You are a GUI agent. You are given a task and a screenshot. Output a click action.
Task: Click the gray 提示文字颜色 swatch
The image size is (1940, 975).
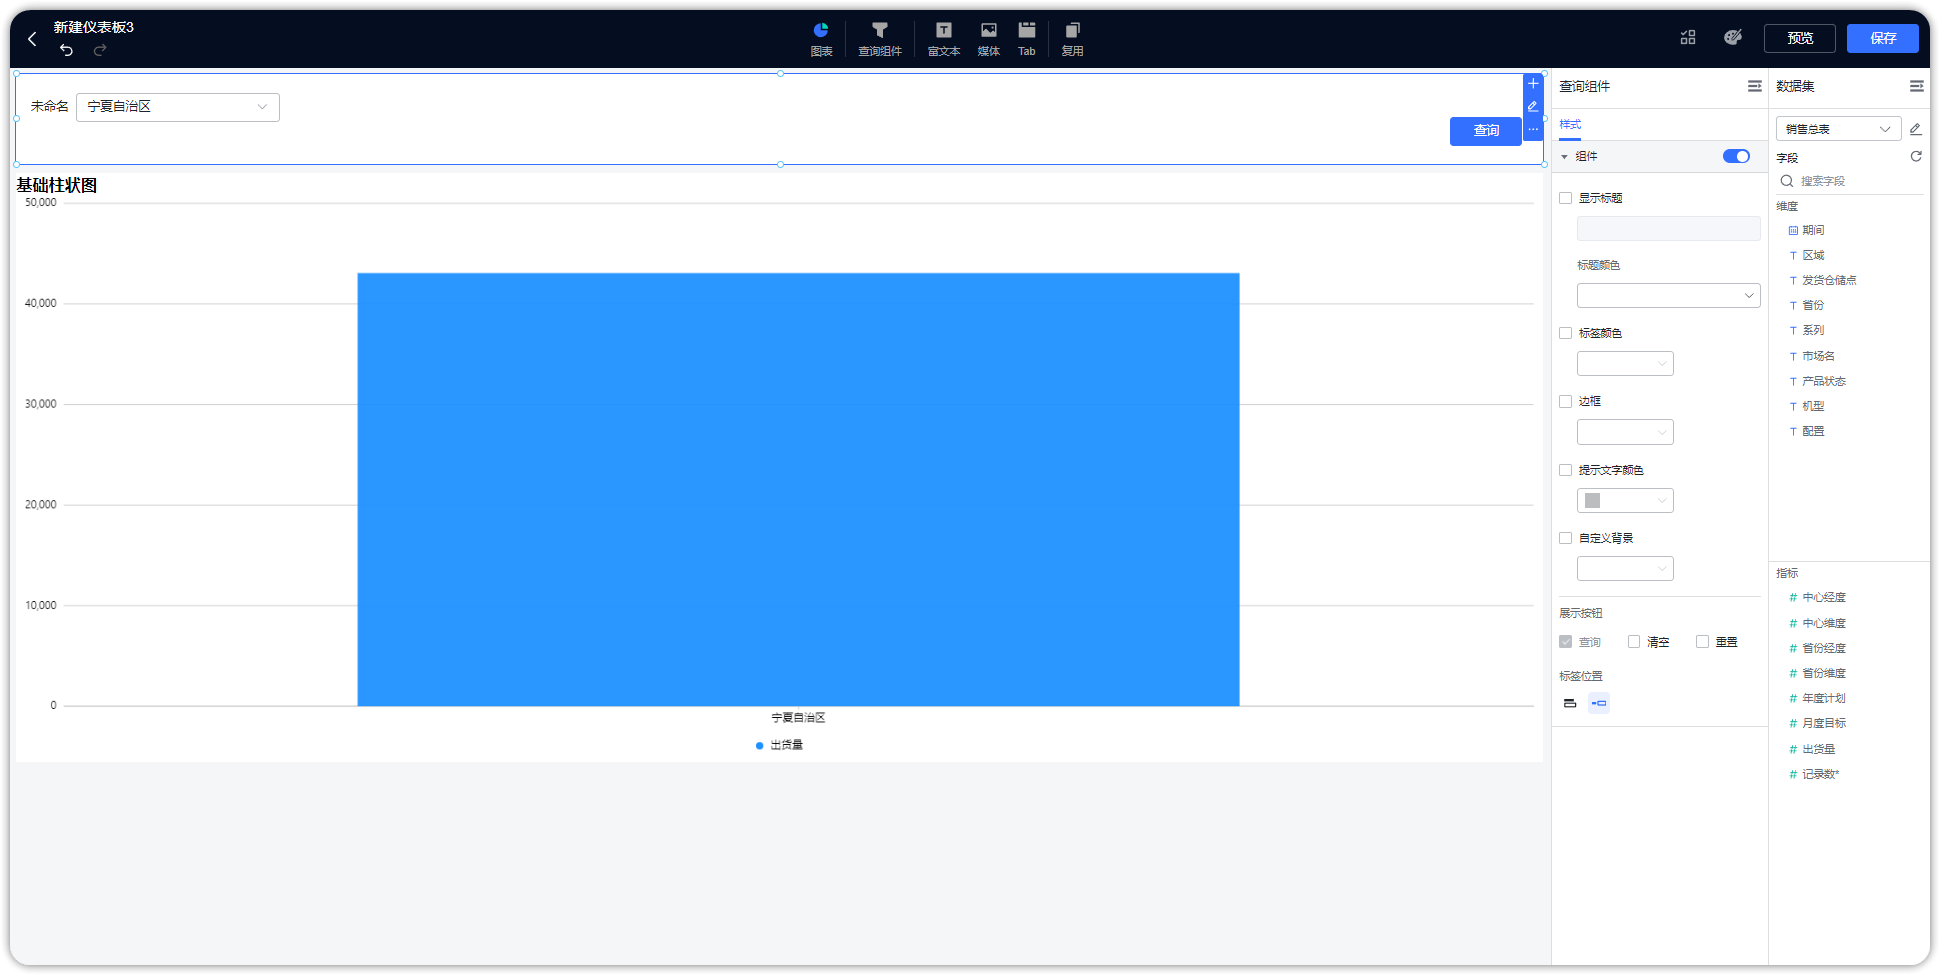click(x=1593, y=501)
